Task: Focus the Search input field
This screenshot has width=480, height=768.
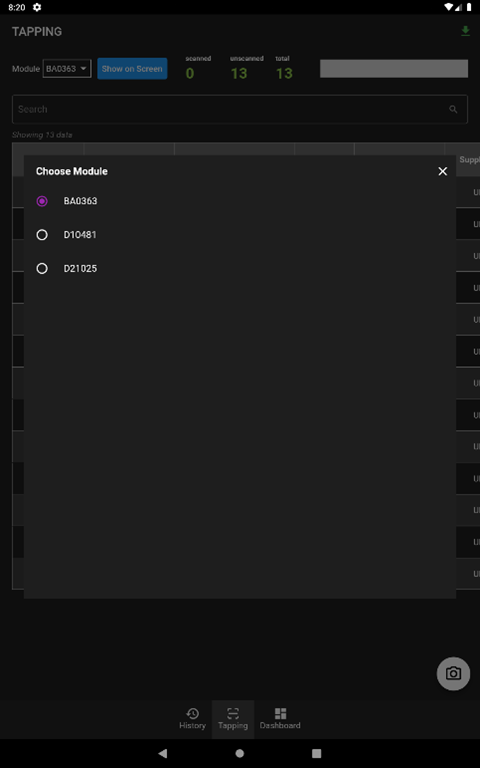Action: tap(240, 109)
